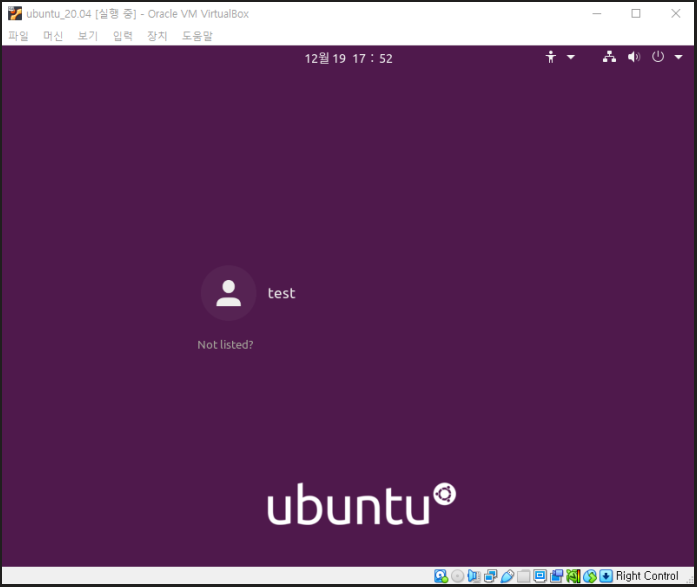Click the display settings status icon

click(x=540, y=576)
